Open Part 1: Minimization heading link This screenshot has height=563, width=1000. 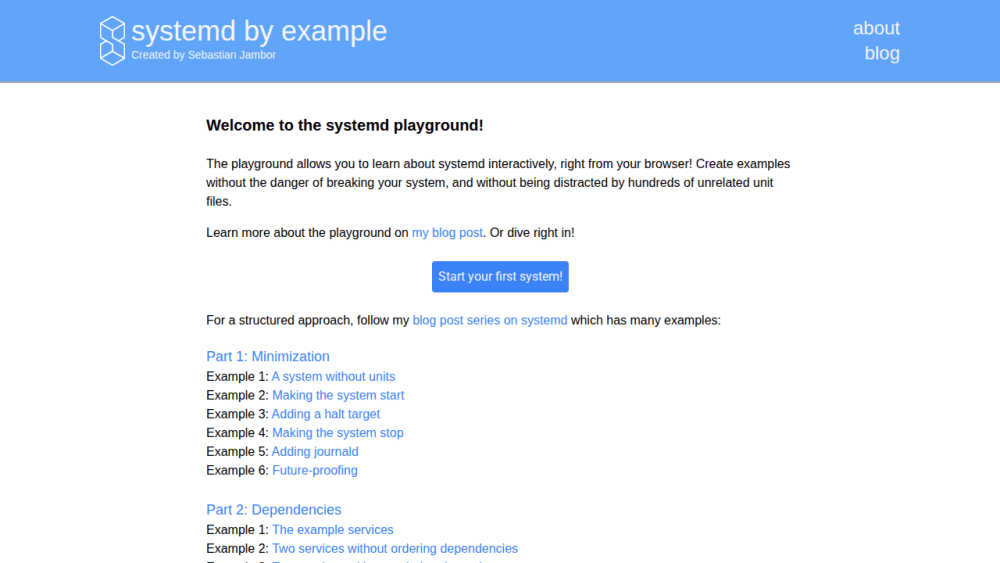(268, 356)
